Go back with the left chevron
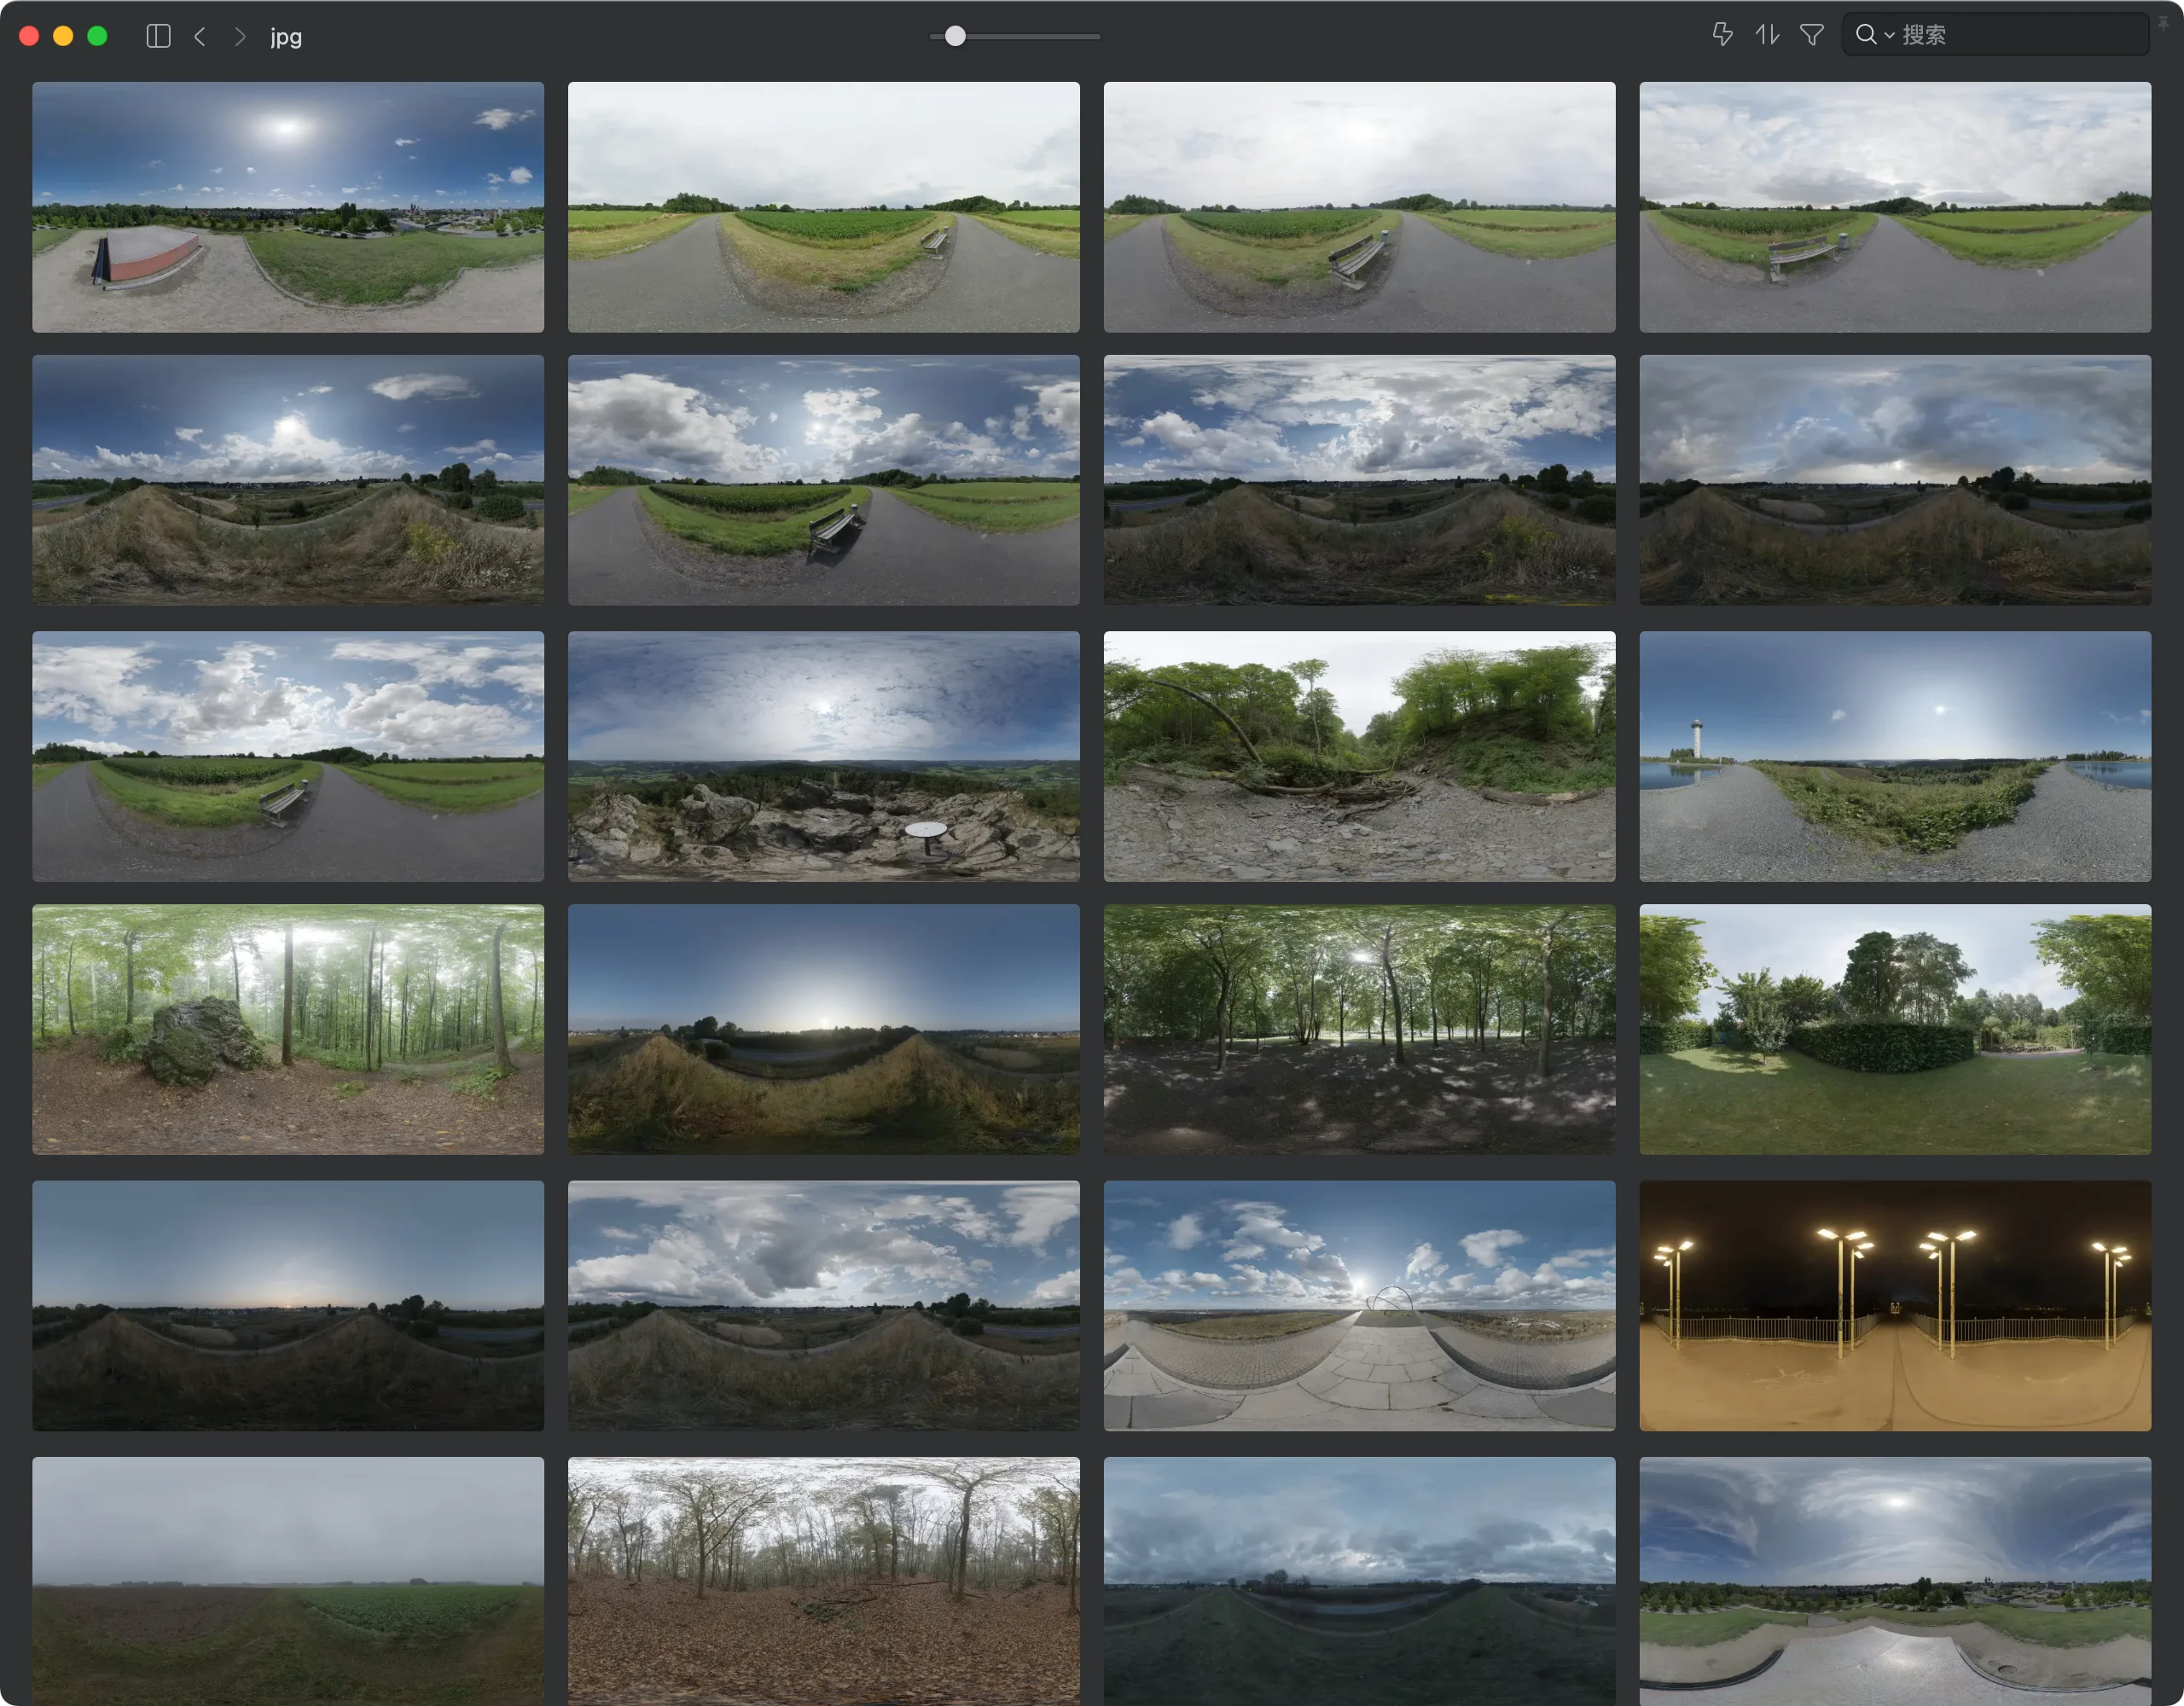The height and width of the screenshot is (1706, 2184). (x=200, y=36)
